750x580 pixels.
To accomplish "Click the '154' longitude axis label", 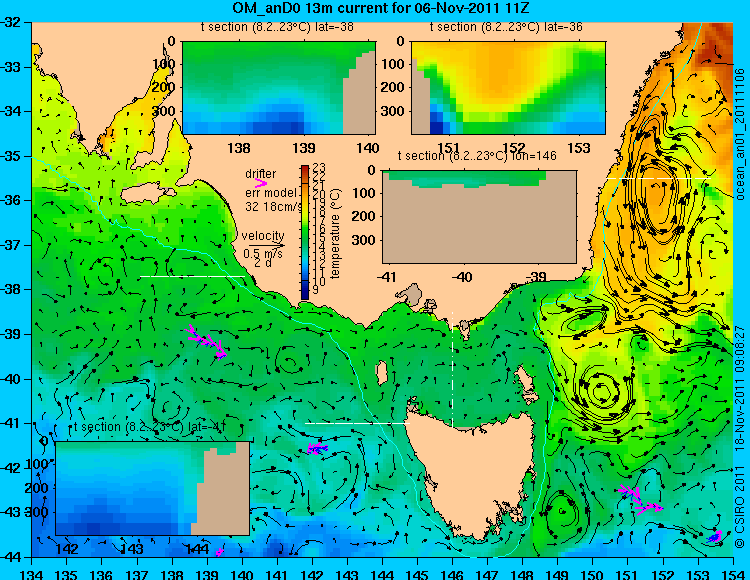I will (733, 574).
